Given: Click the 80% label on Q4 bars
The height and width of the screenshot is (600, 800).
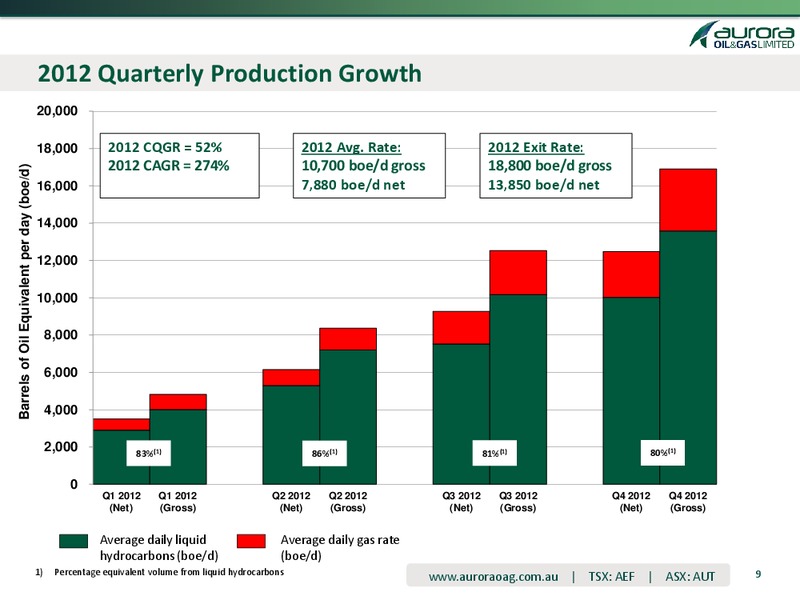Looking at the screenshot, I should (x=663, y=453).
